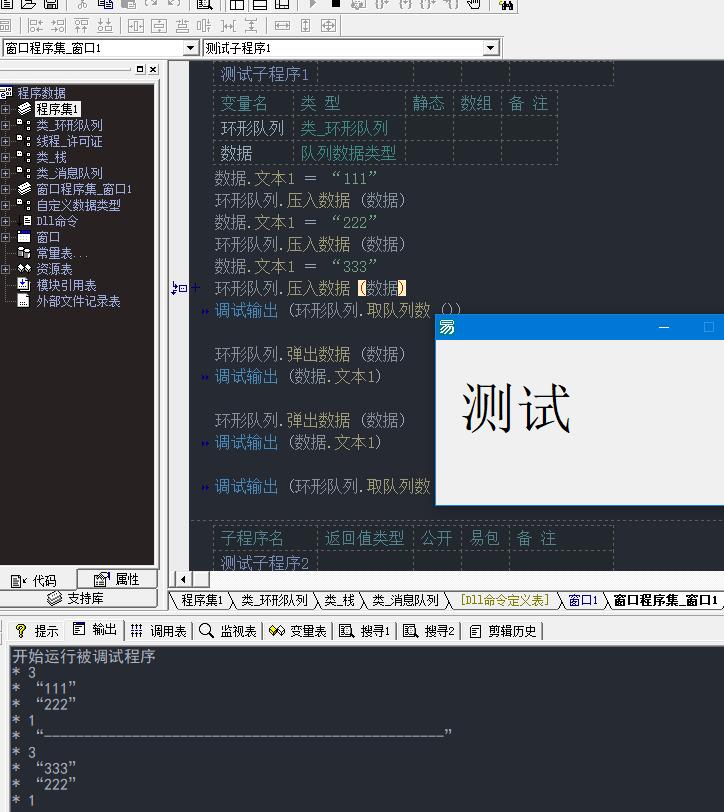Close the project tree panel
The image size is (724, 812).
click(152, 70)
